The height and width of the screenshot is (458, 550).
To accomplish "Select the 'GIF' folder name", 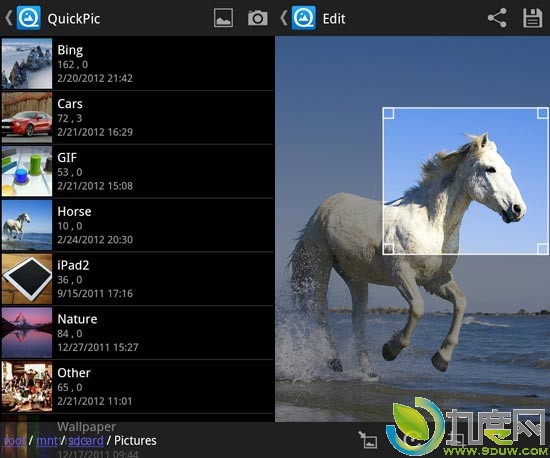I will (67, 158).
